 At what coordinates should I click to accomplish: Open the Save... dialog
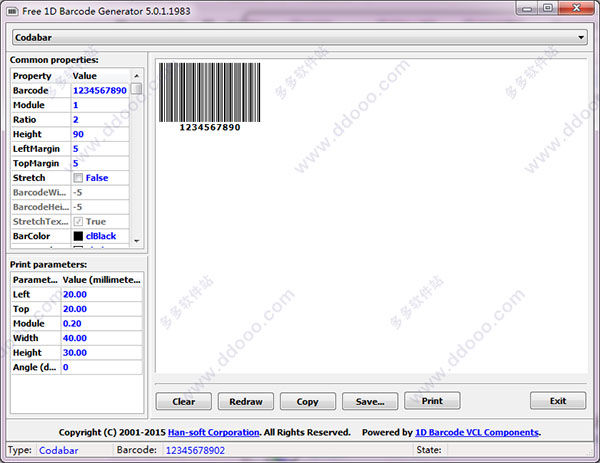click(370, 401)
